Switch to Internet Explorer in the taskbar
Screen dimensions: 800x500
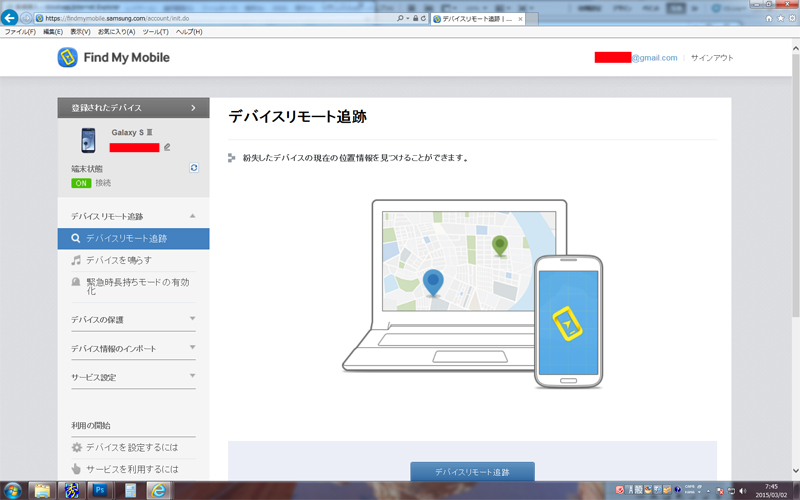pos(159,491)
